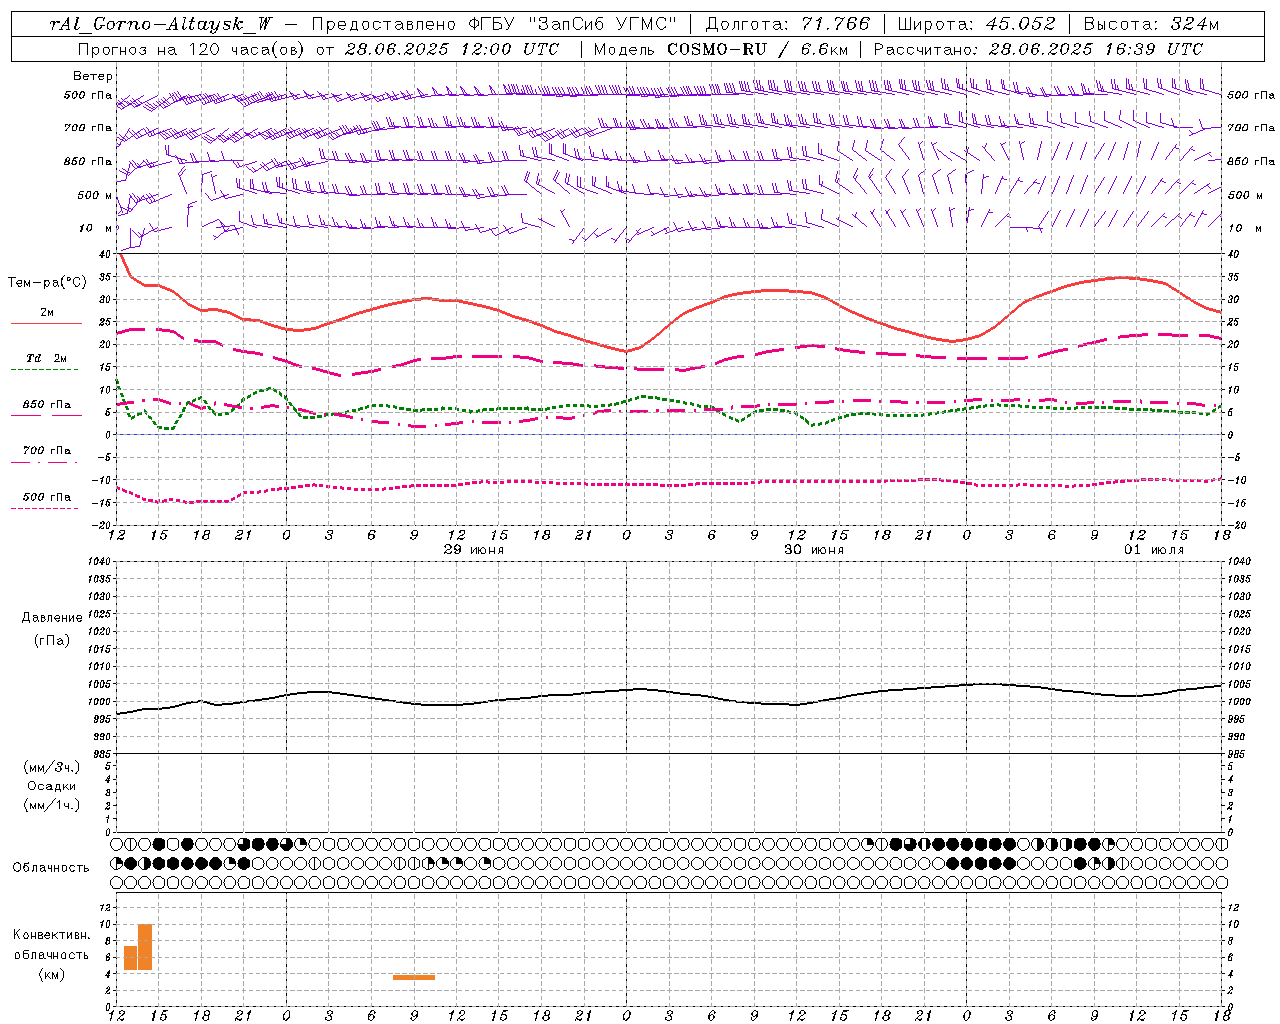
Task: Click the Td 2м legend entry
Action: click(46, 358)
